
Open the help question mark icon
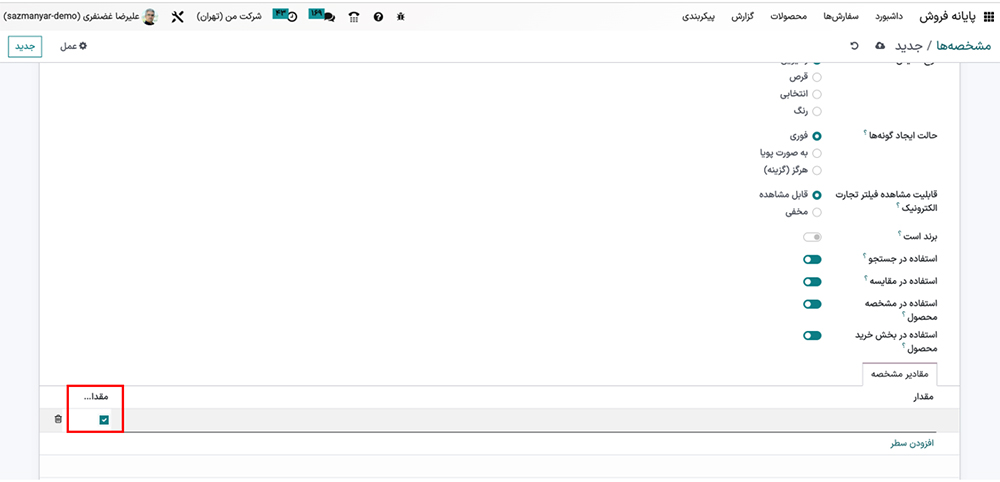[x=378, y=17]
